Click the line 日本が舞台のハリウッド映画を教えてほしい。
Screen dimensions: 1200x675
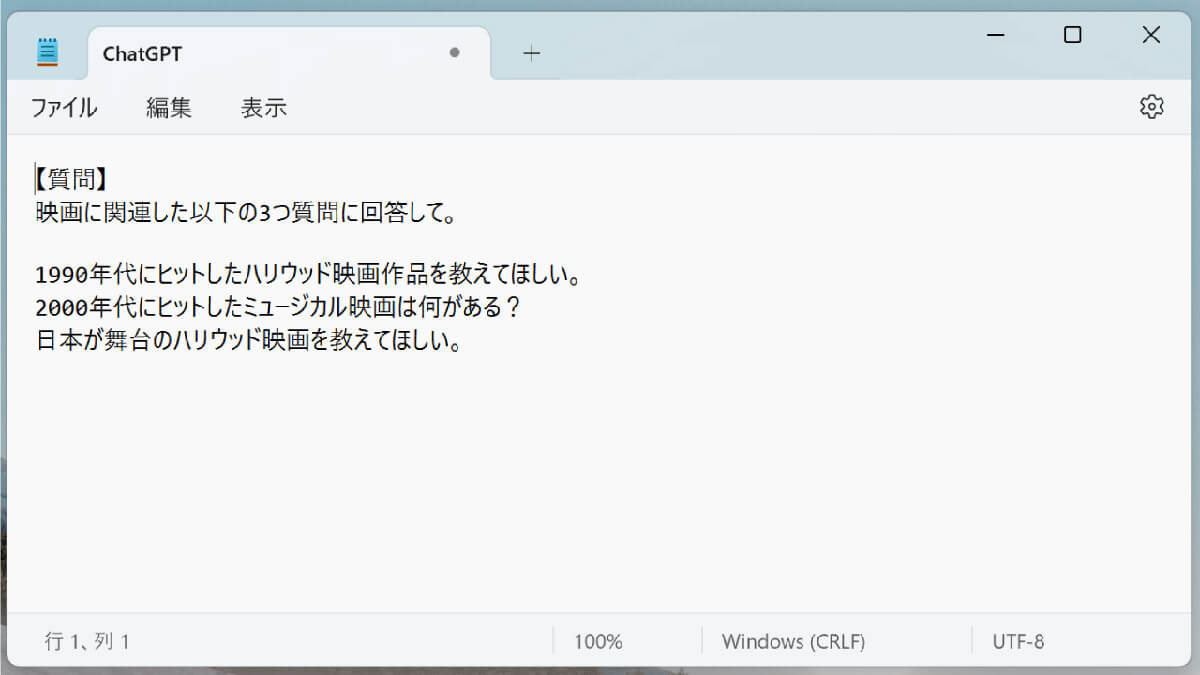coord(249,340)
